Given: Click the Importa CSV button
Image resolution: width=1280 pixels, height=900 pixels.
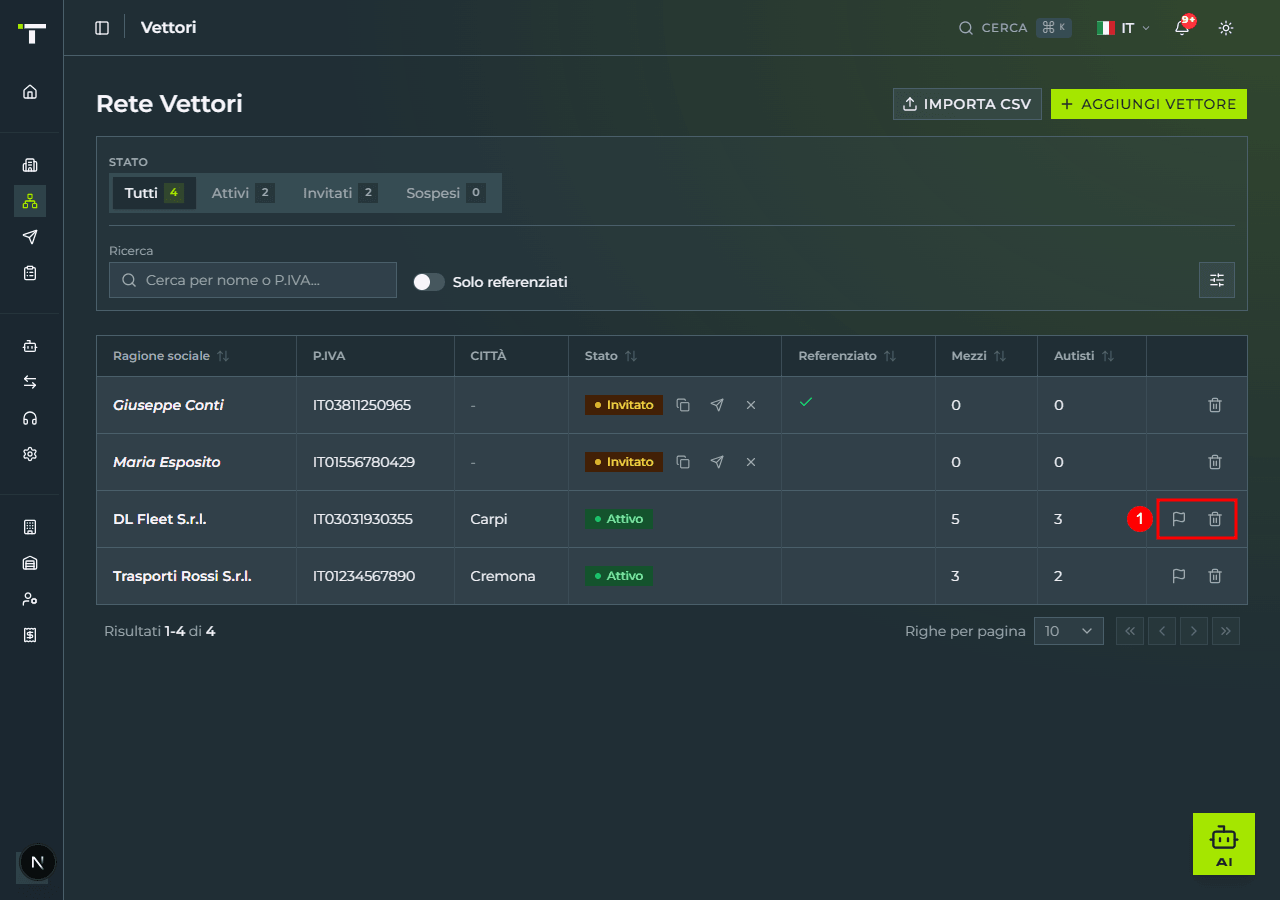Looking at the screenshot, I should click(x=967, y=104).
